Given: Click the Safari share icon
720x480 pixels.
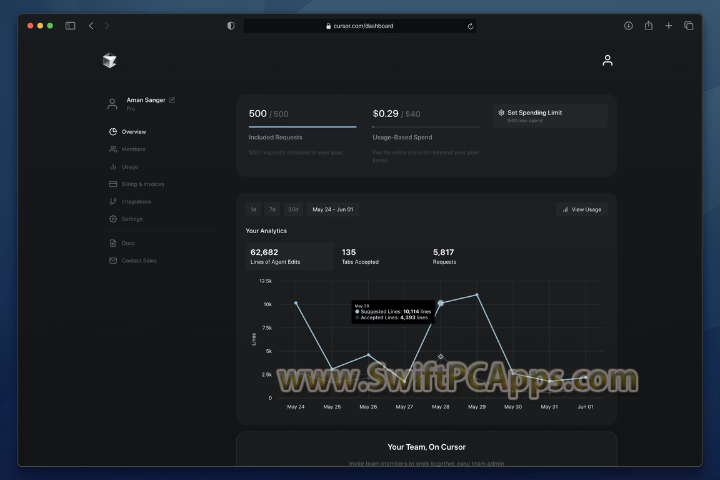Looking at the screenshot, I should (x=648, y=25).
